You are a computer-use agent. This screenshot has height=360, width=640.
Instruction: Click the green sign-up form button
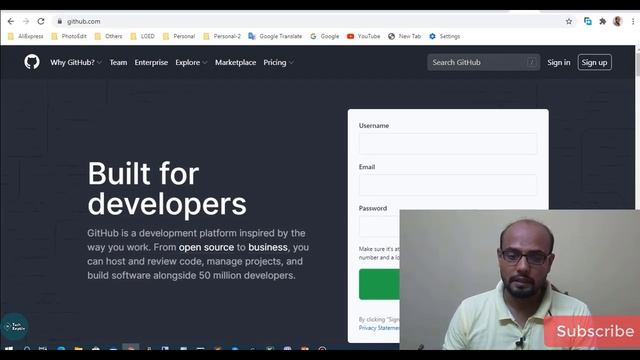pyautogui.click(x=379, y=284)
